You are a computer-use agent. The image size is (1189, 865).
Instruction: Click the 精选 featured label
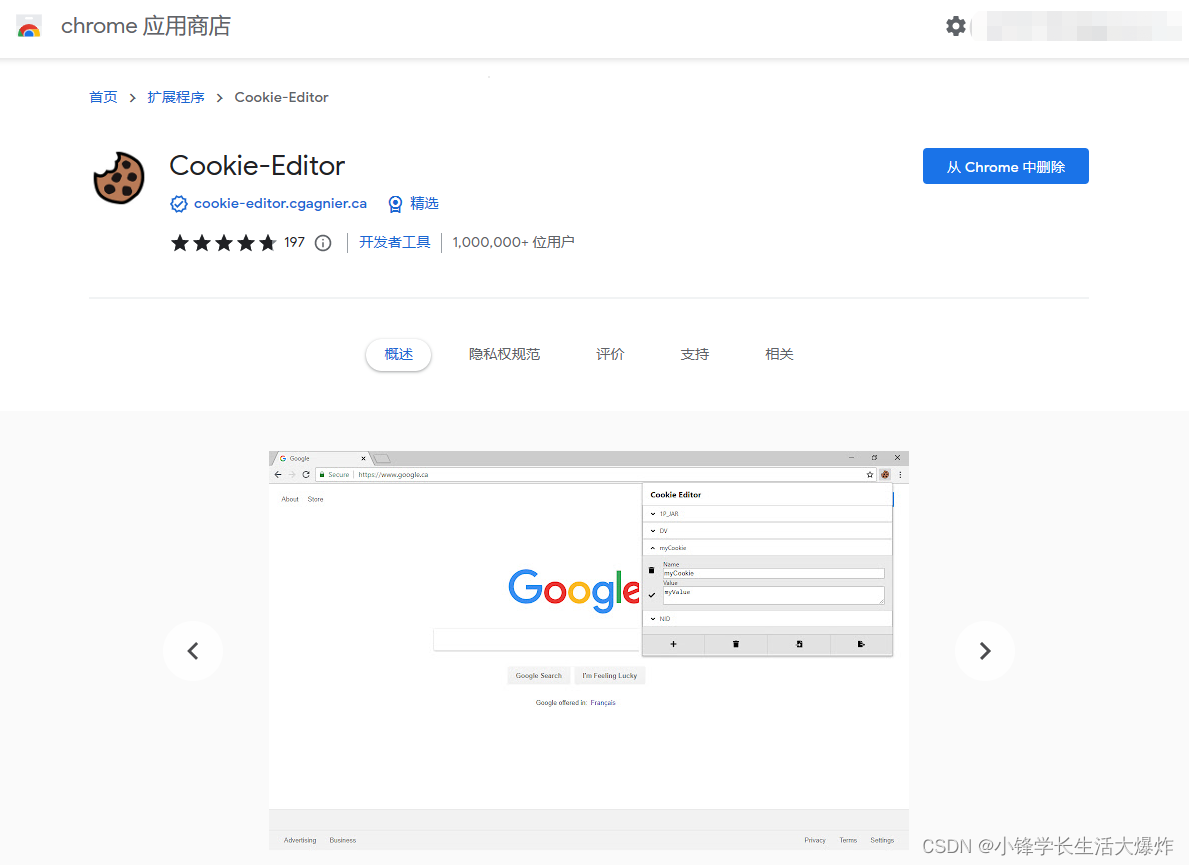424,203
